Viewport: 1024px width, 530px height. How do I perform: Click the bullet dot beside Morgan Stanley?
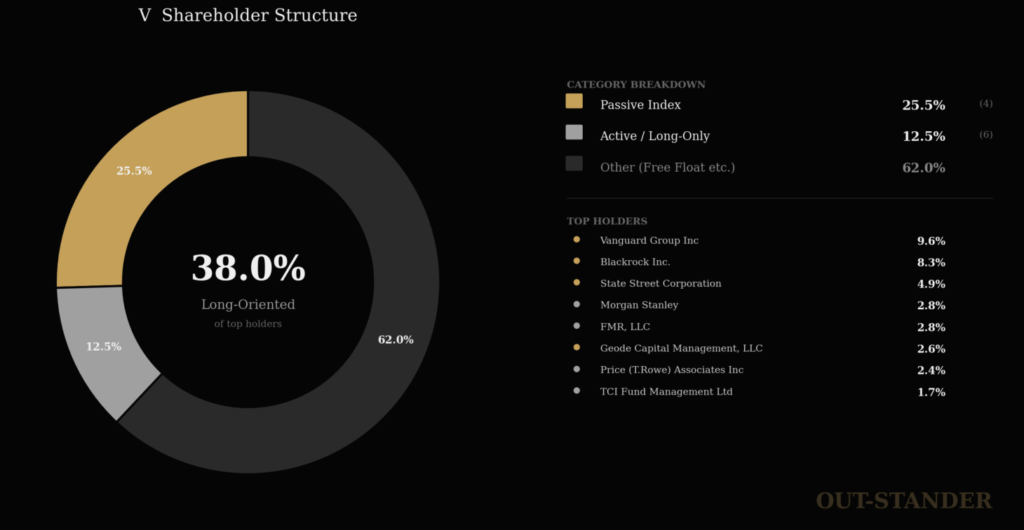(577, 304)
